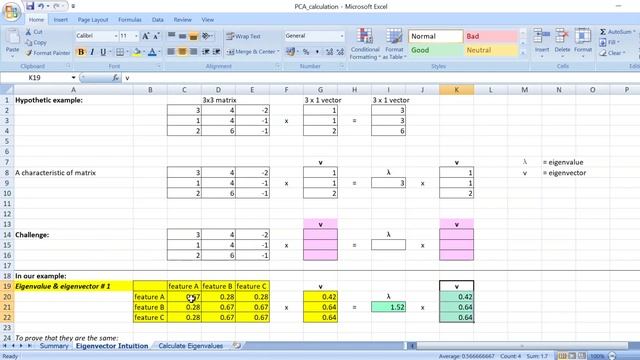Apply the Good cell style
The width and height of the screenshot is (640, 360).
436,50
